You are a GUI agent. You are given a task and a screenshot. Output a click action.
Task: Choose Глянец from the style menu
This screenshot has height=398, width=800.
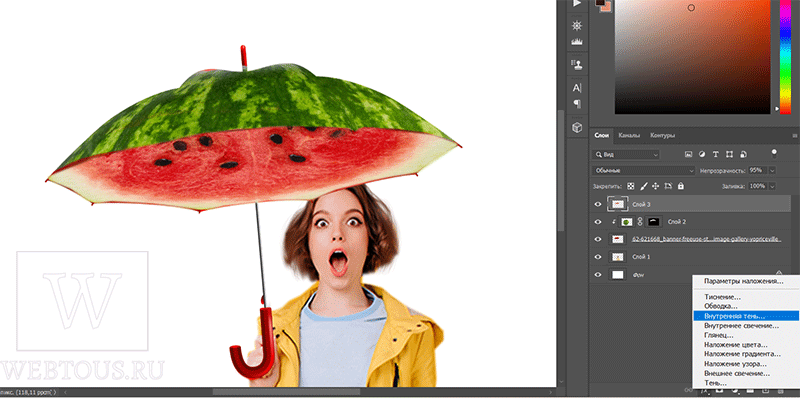coord(745,335)
